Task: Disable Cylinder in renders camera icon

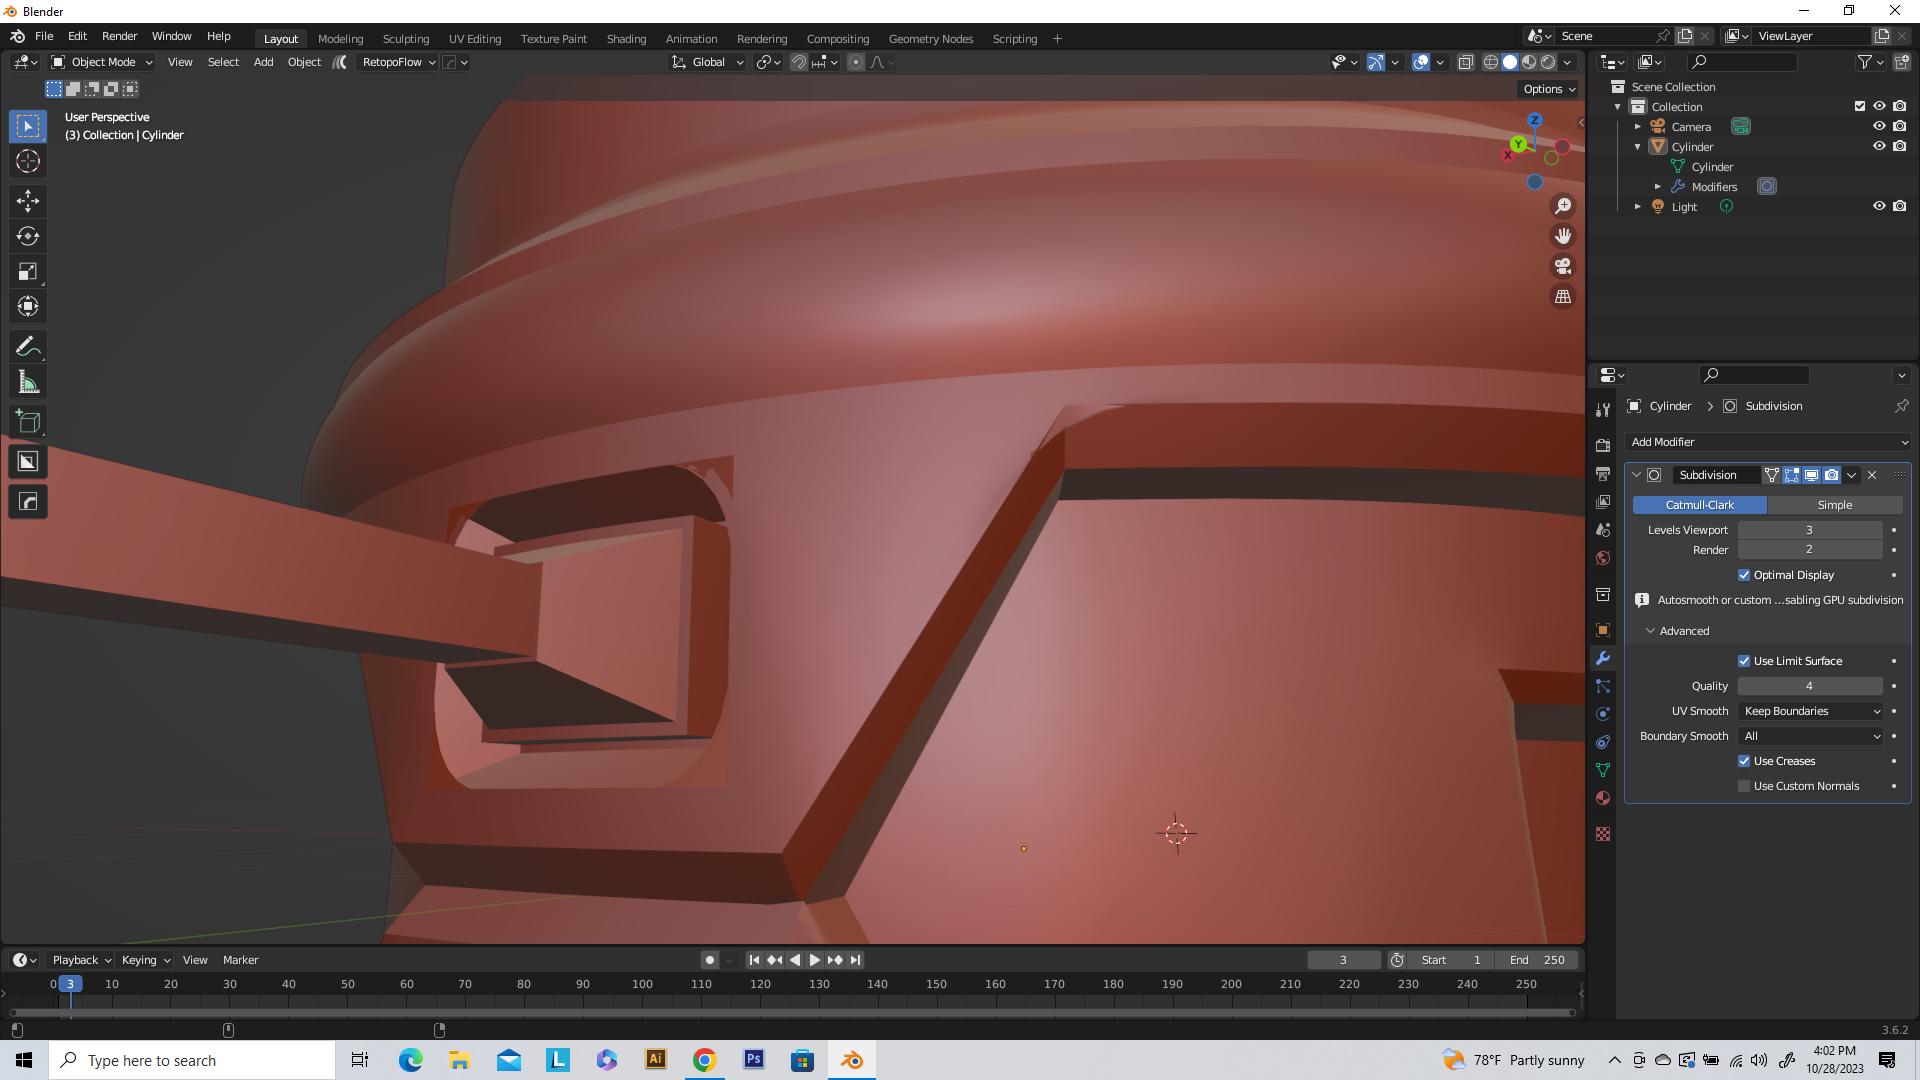Action: point(1899,146)
